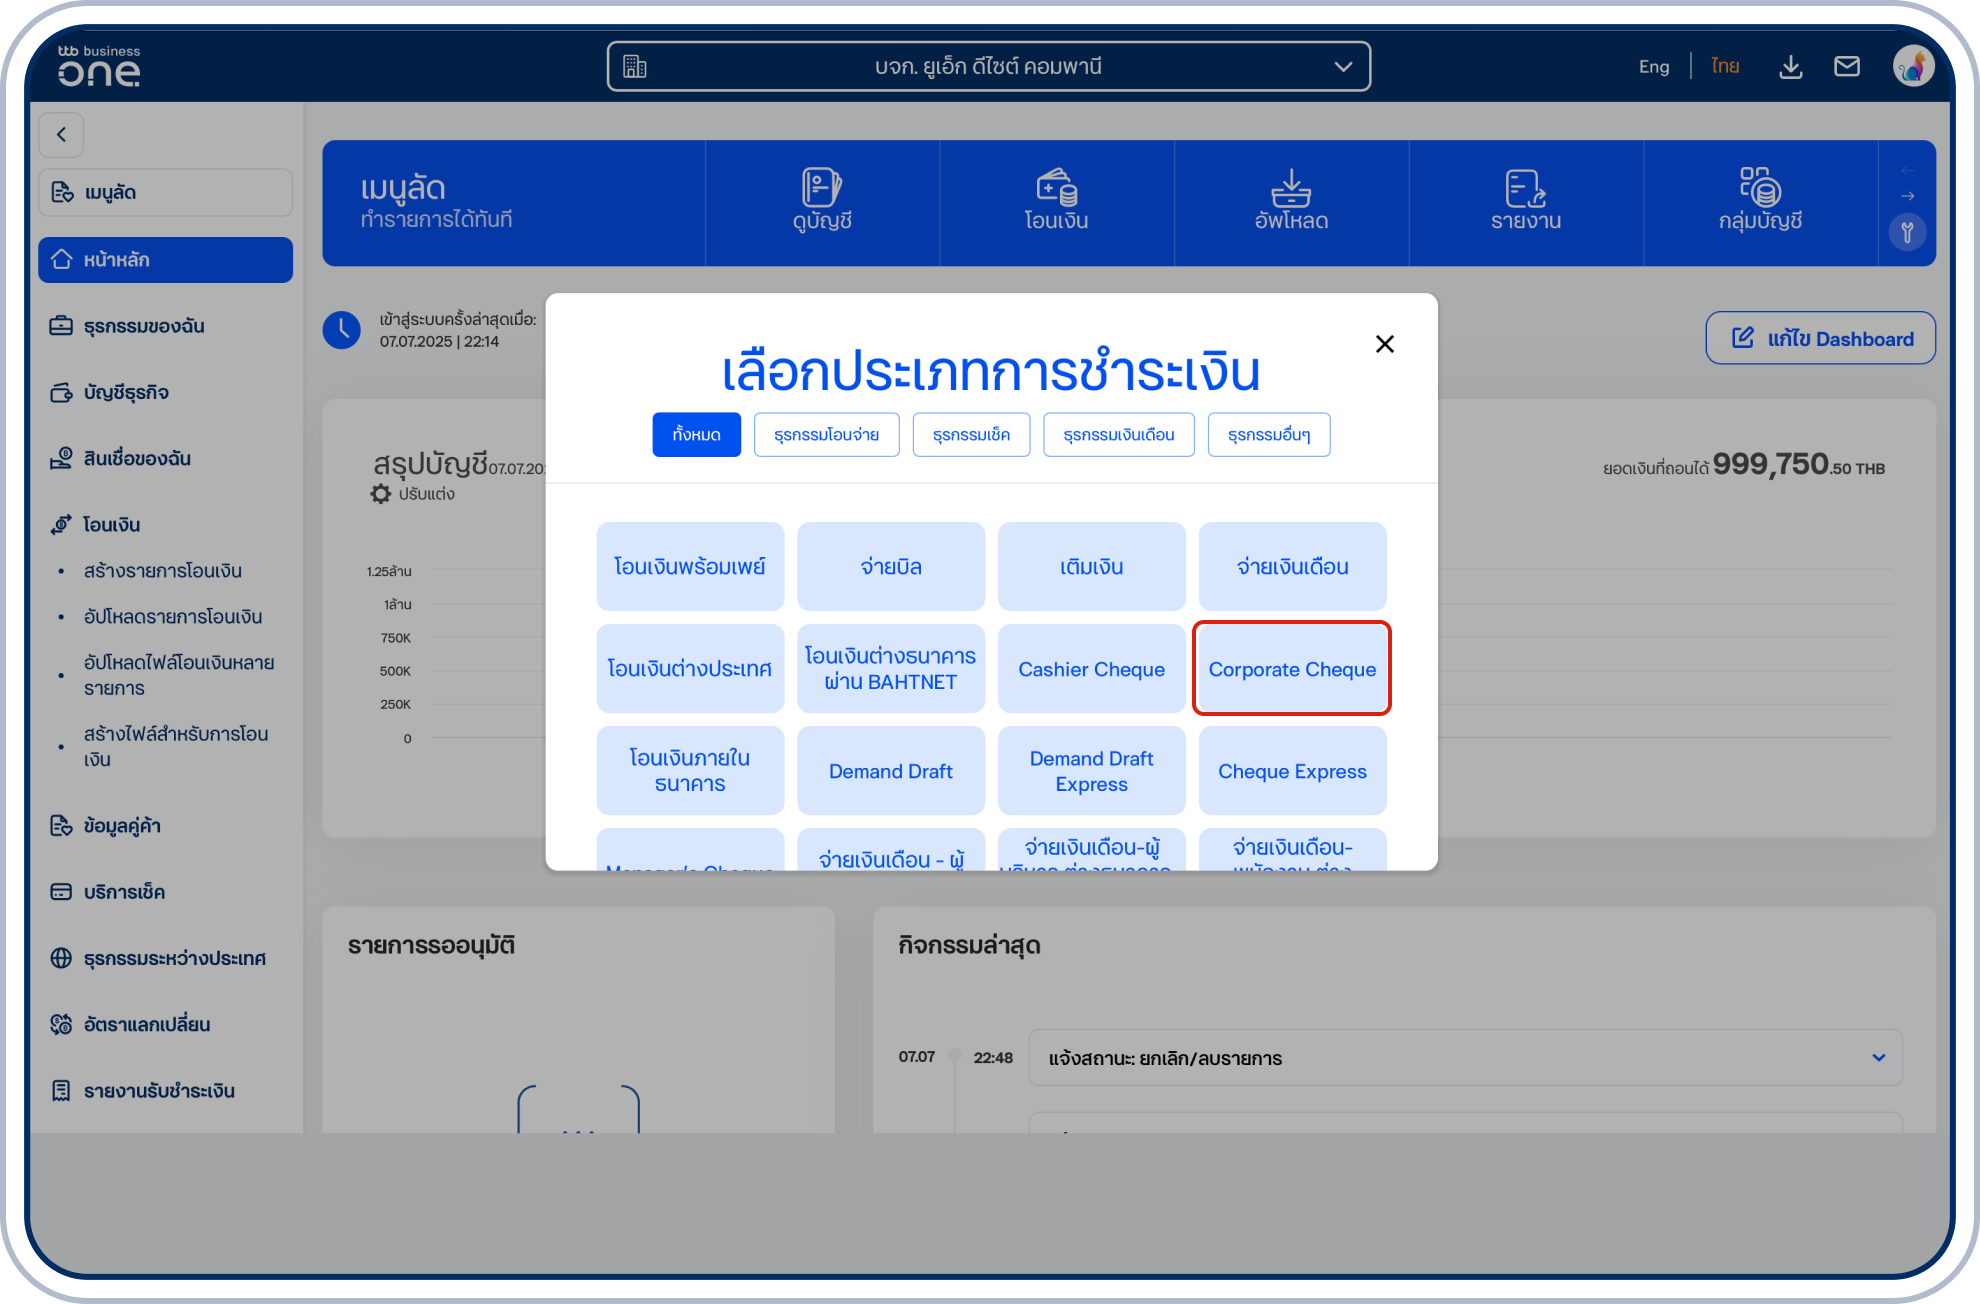Select the ธุรกรรมเงินเดือน filter tab
The image size is (1980, 1304).
pyautogui.click(x=1118, y=435)
